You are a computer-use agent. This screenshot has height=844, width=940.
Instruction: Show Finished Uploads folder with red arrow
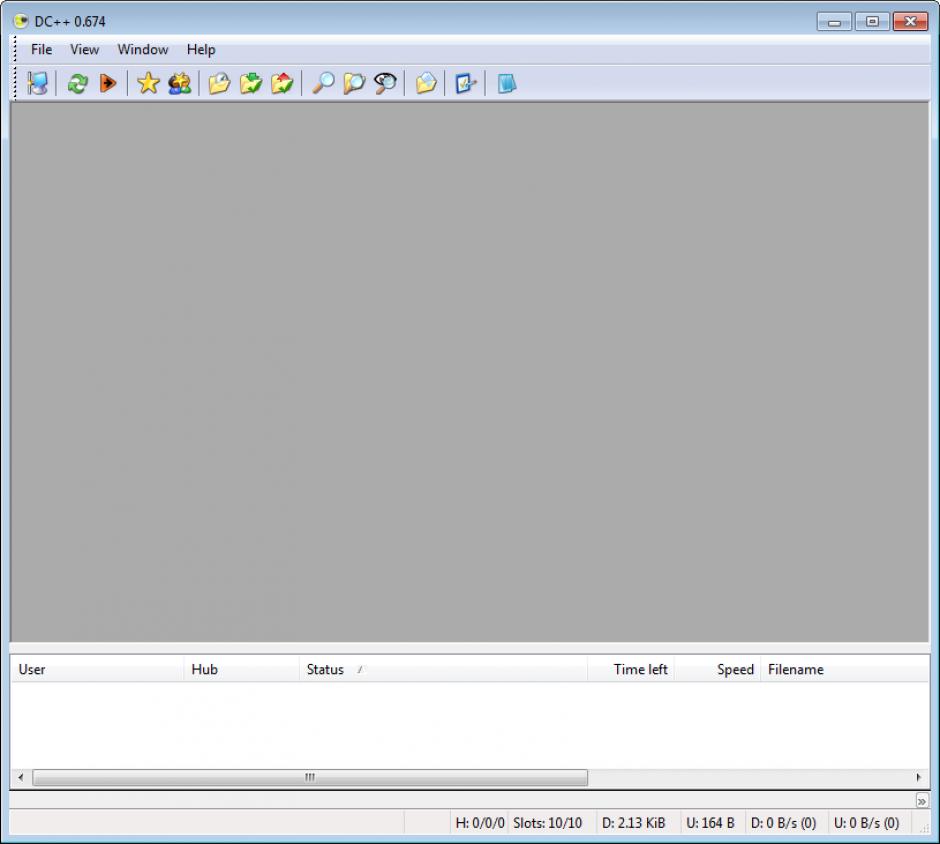tap(282, 83)
